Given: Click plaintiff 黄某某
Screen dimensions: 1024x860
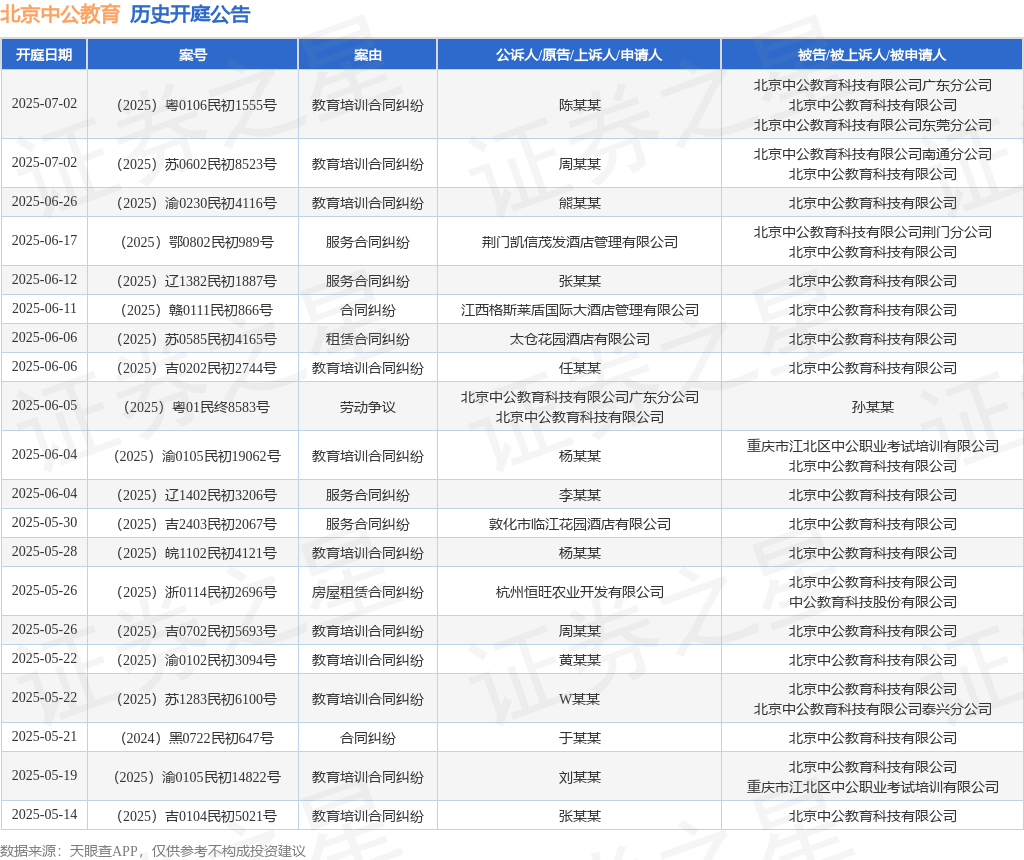Looking at the screenshot, I should [579, 660].
